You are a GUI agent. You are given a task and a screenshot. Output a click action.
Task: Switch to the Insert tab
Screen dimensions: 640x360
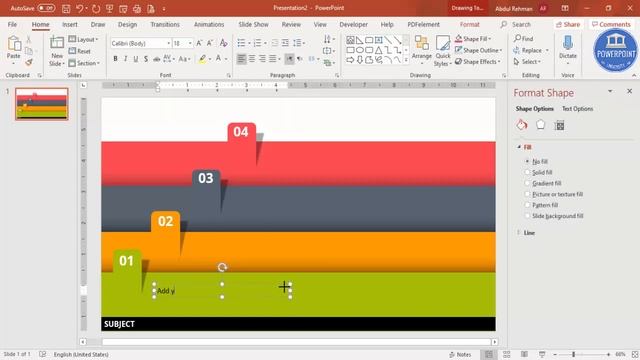point(70,24)
